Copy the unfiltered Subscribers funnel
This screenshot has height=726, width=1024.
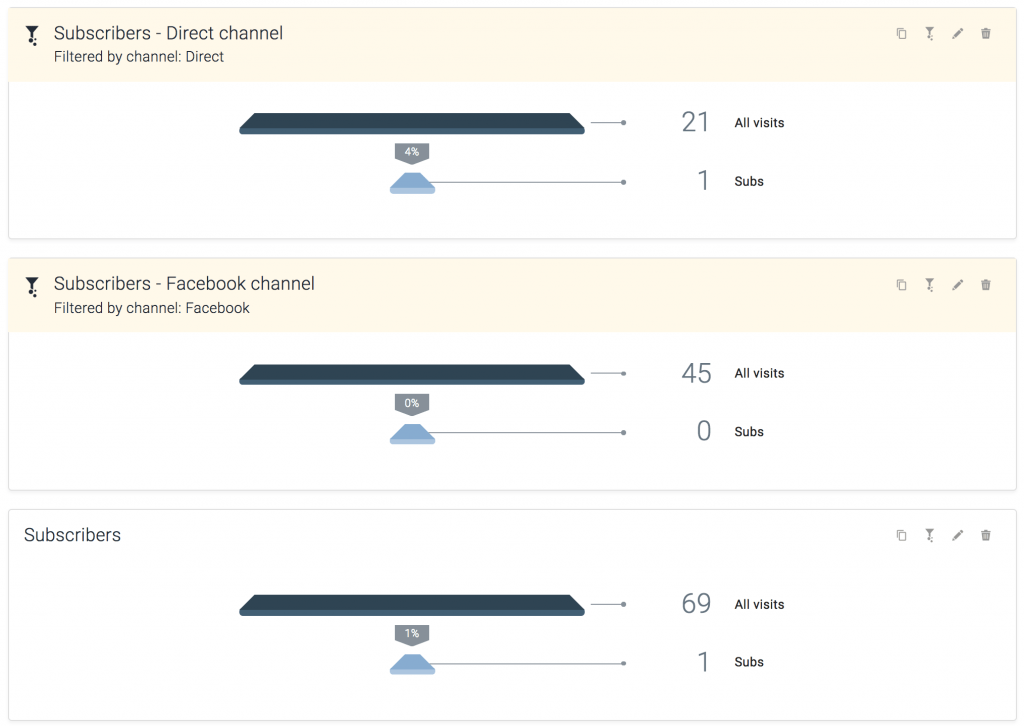point(901,535)
